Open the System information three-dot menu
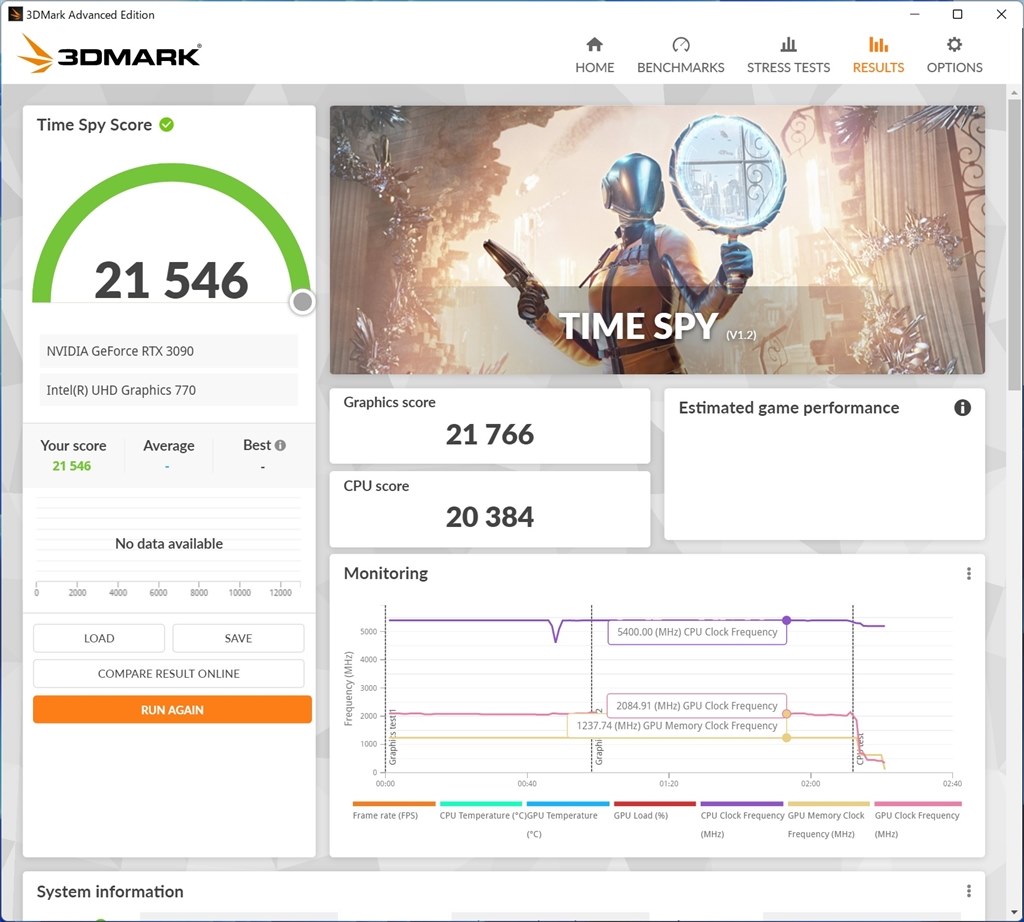Viewport: 1024px width, 922px height. (x=968, y=891)
